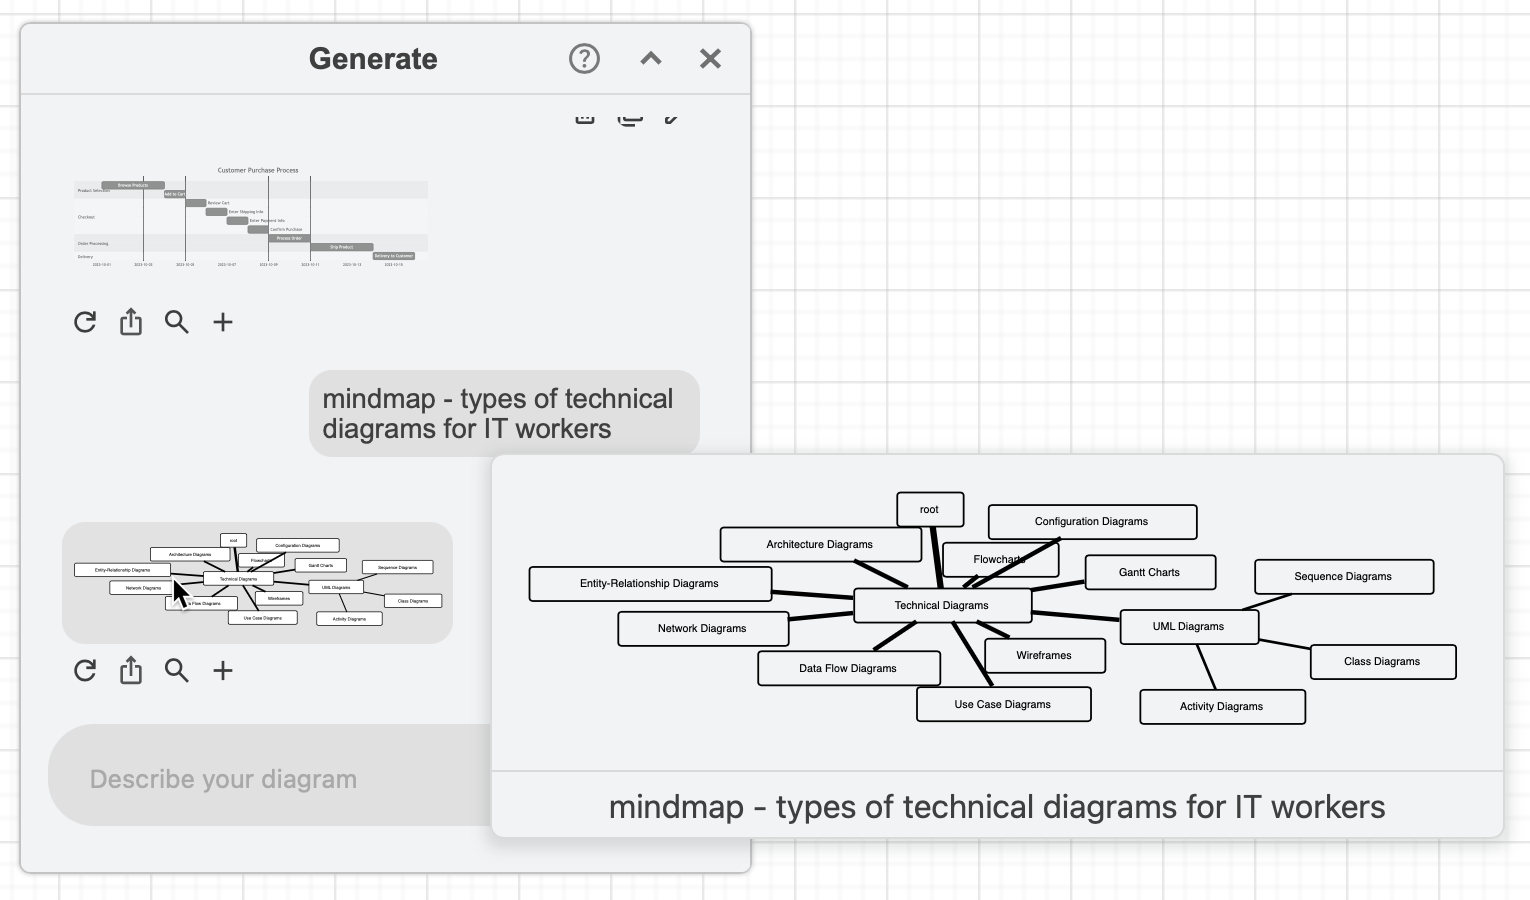Share the generated Gantt chart diagram
The height and width of the screenshot is (900, 1530).
(x=131, y=322)
